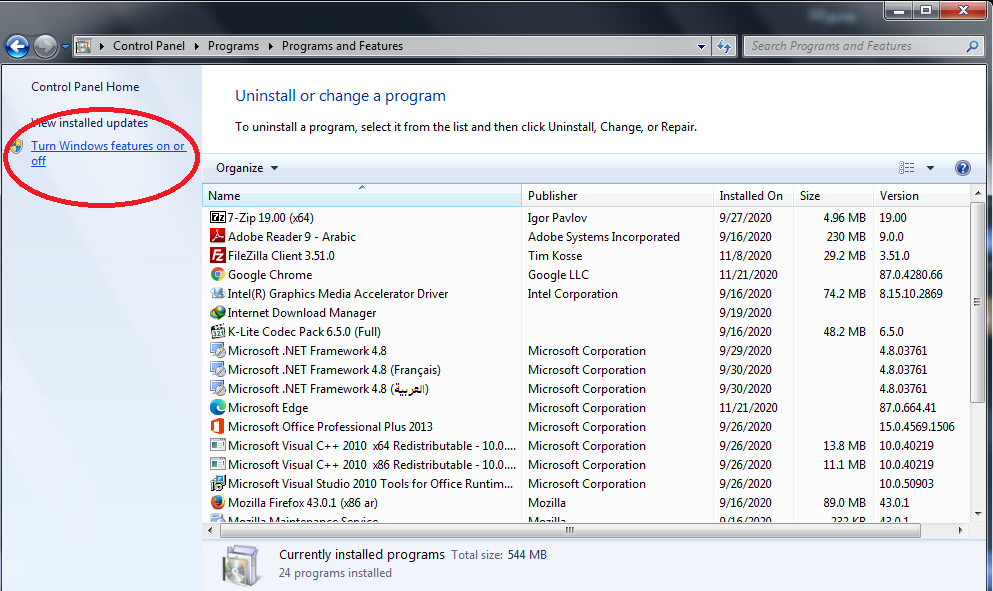Select the FileZilla Client 3.51.0 icon
Screen dimensions: 993x591
coord(217,255)
